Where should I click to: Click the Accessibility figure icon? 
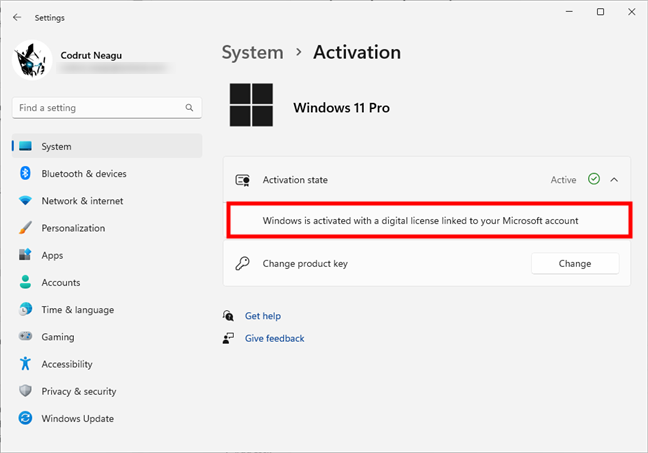(25, 363)
